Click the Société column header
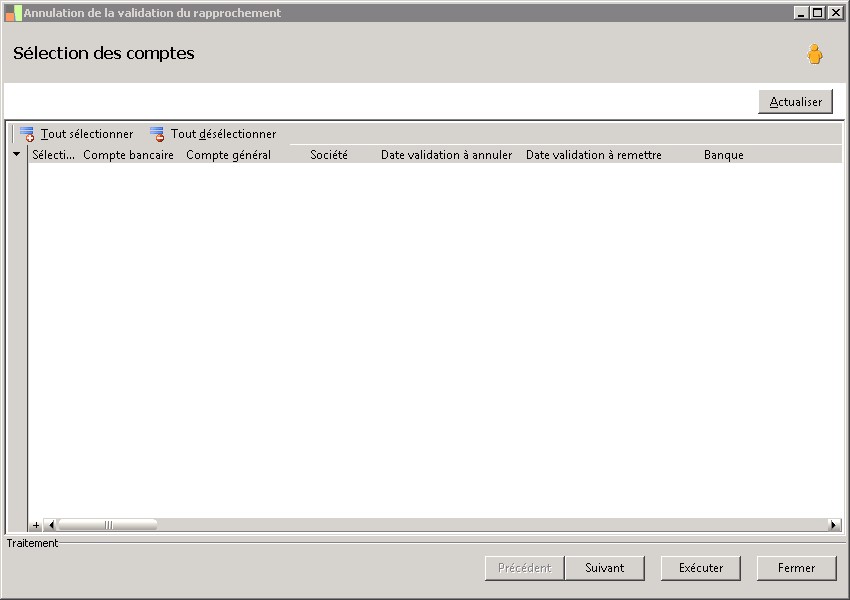This screenshot has width=850, height=600. point(329,155)
